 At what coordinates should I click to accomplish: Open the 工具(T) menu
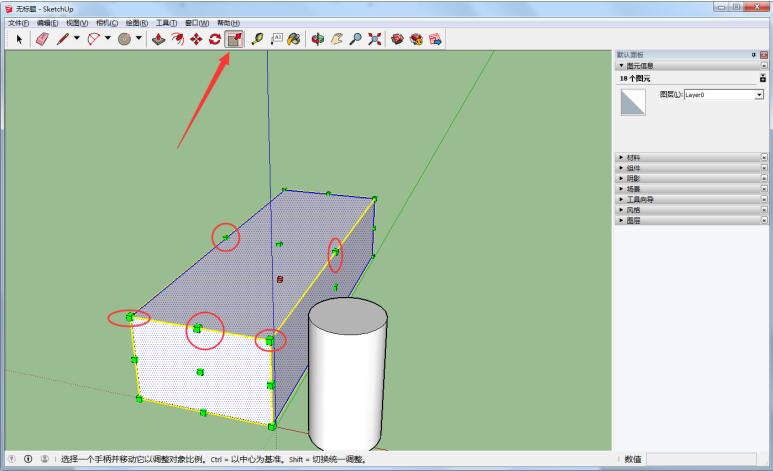pyautogui.click(x=166, y=22)
